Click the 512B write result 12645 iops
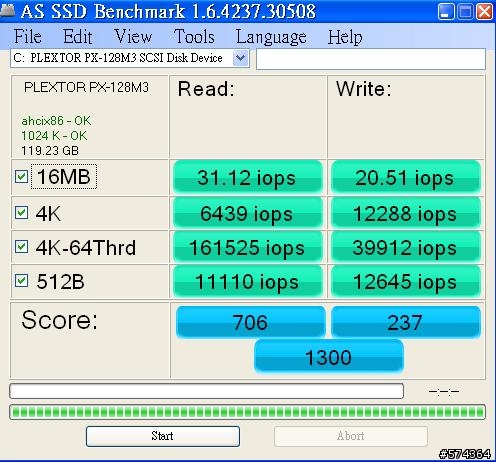Screen dimensions: 496x462 coord(405,282)
